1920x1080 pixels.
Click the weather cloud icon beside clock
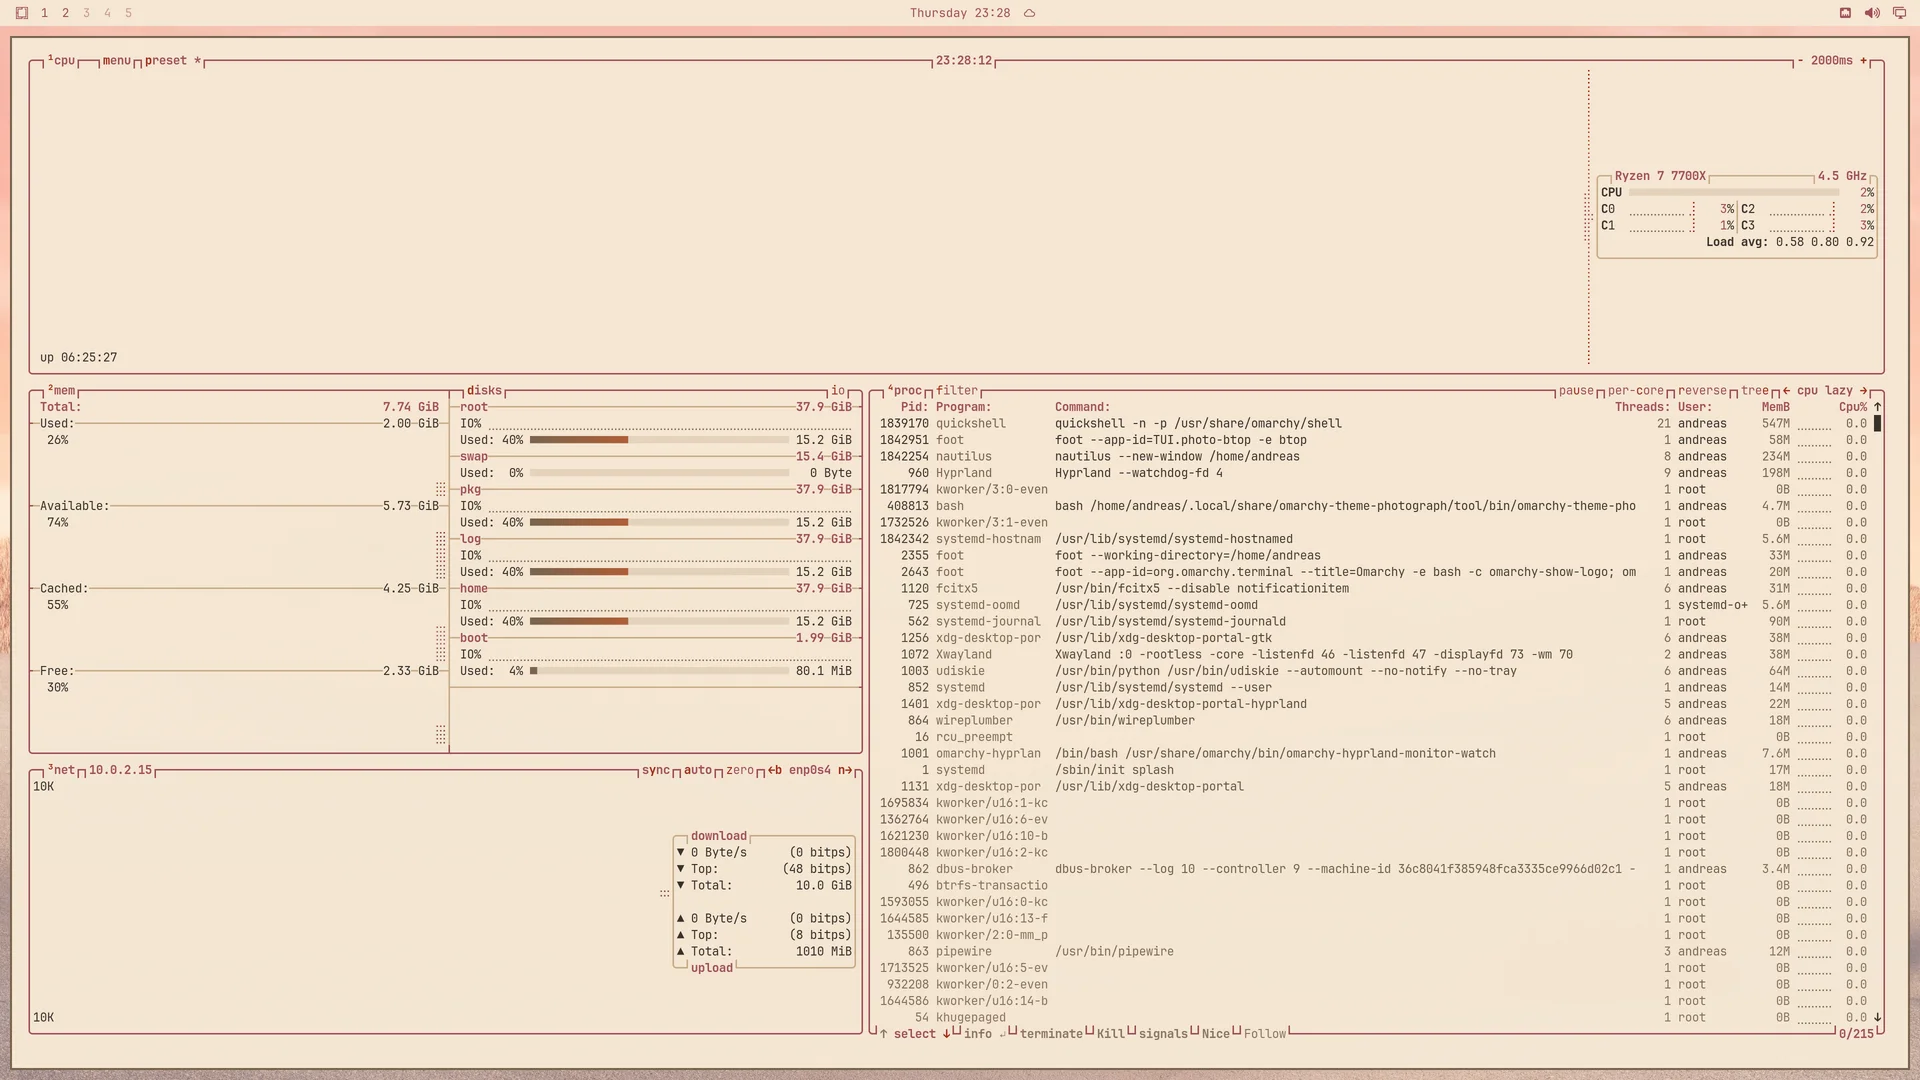pos(1029,13)
